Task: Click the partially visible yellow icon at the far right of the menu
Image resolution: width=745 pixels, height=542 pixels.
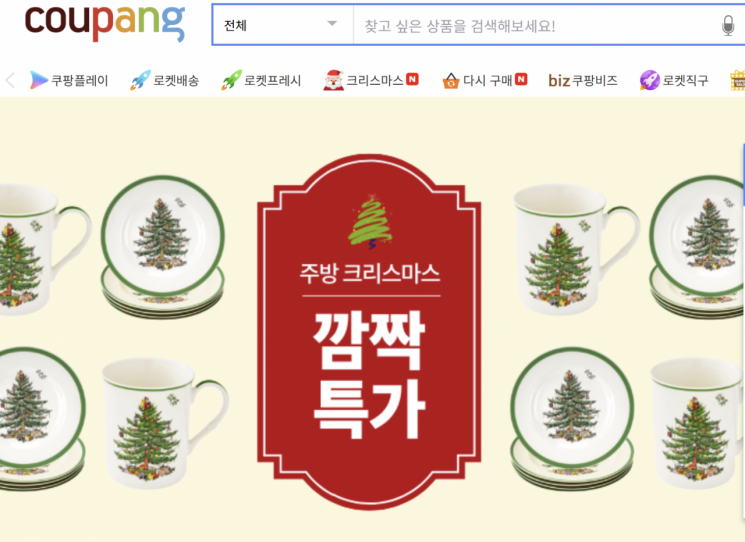Action: point(738,80)
